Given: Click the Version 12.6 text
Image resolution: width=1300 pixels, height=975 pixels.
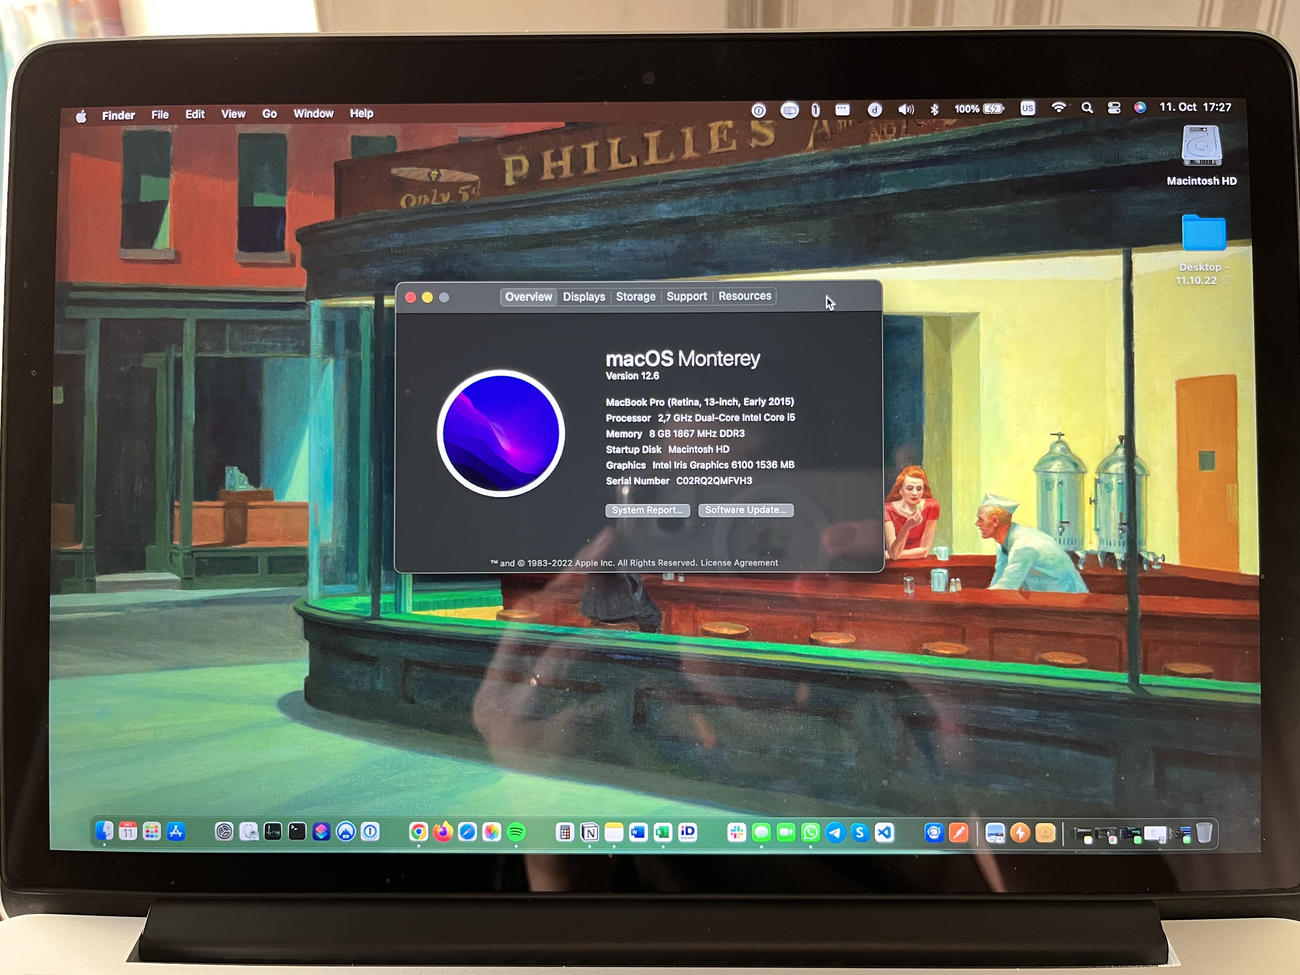Looking at the screenshot, I should point(632,376).
